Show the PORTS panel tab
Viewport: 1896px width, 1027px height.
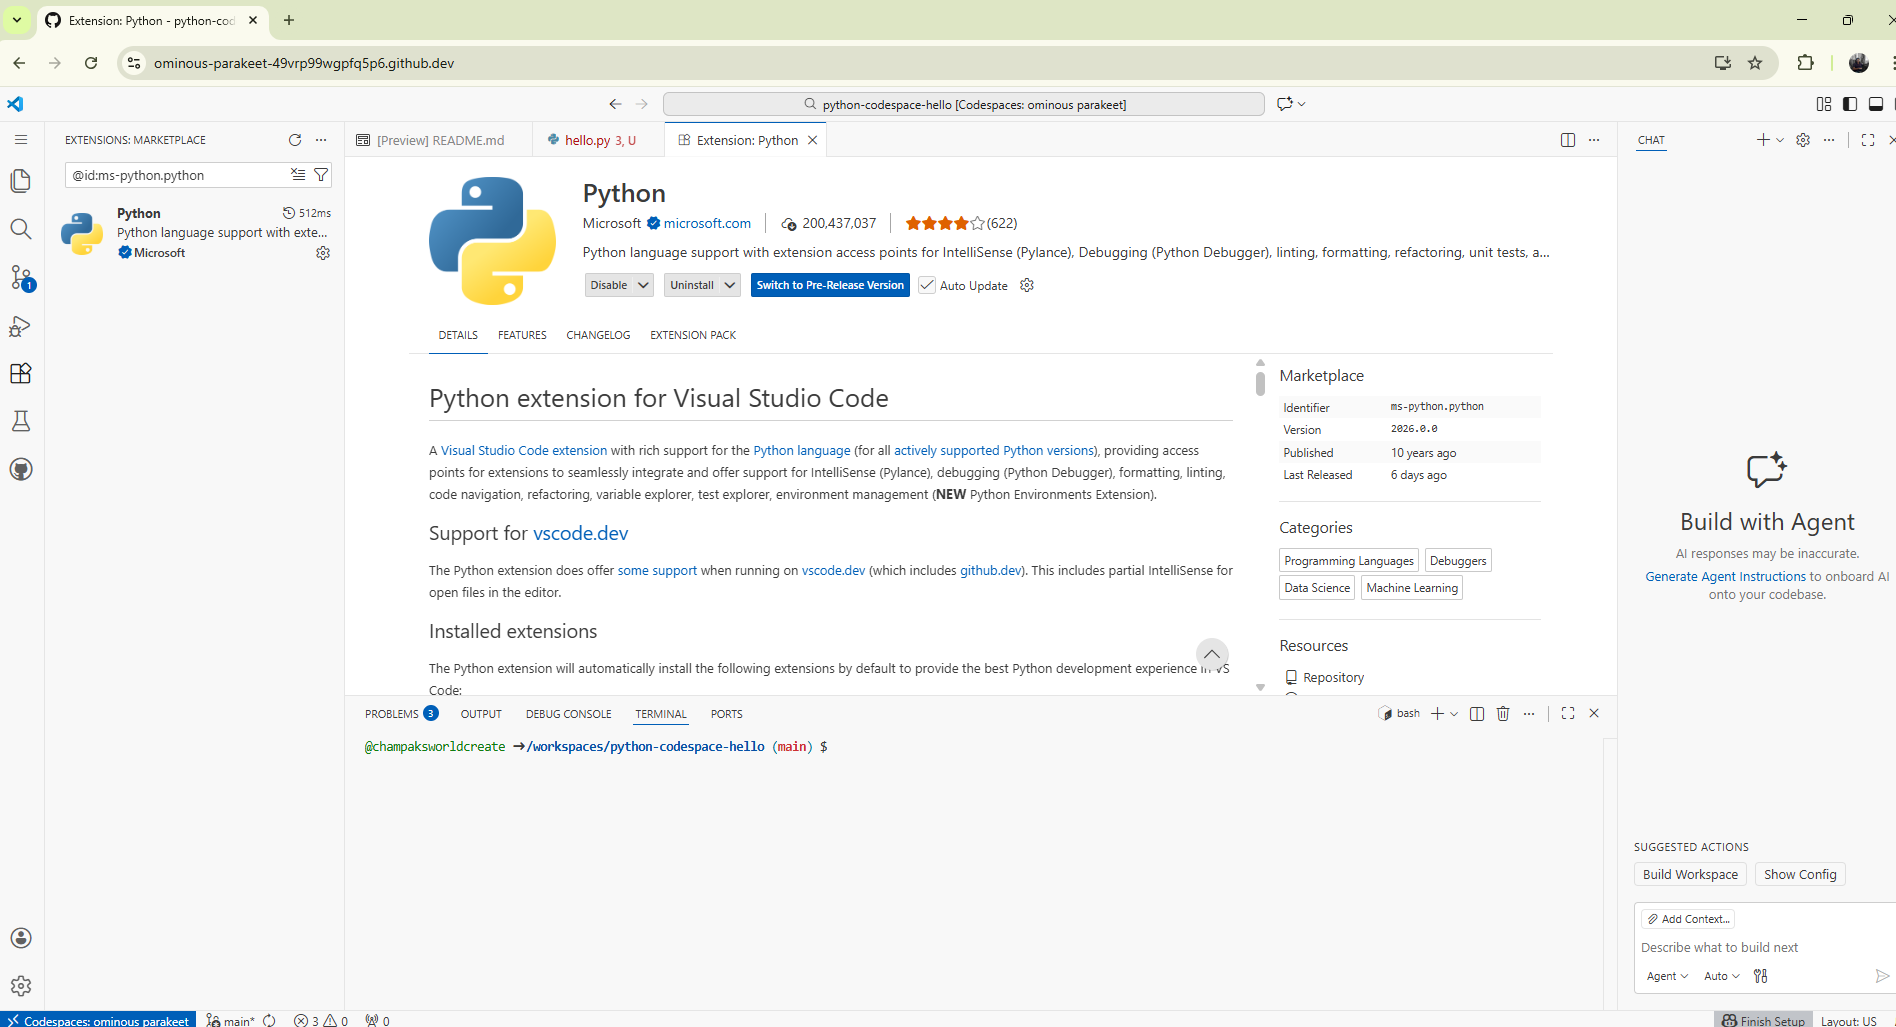726,714
